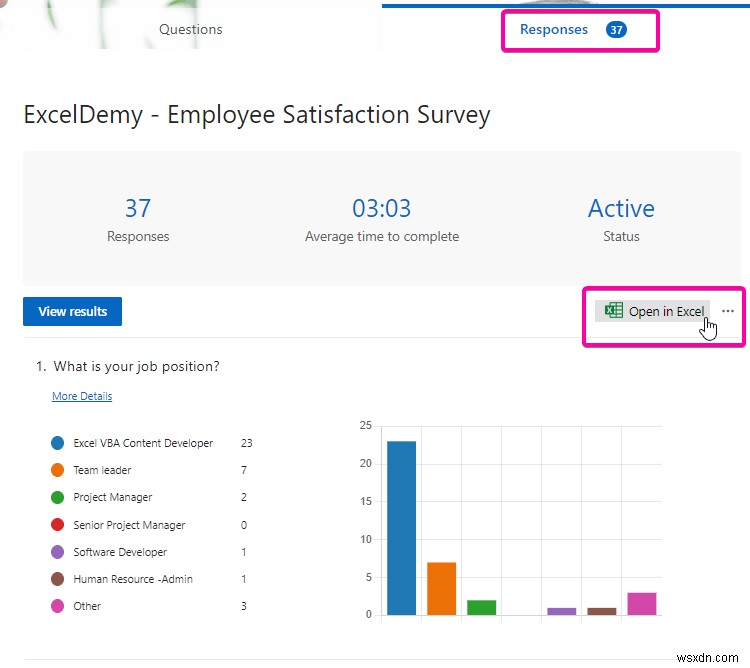
Task: Click the green Project Manager legend dot
Action: 56,497
